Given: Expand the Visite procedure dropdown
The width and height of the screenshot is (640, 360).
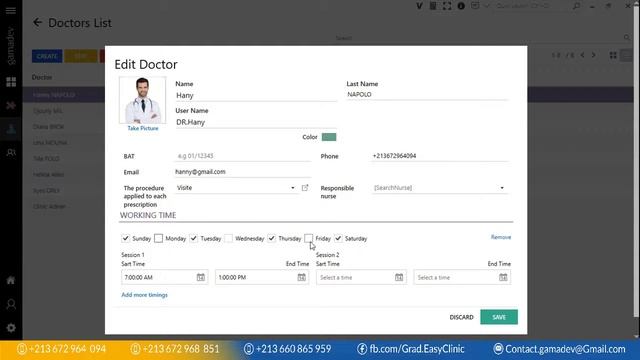Looking at the screenshot, I should (293, 188).
